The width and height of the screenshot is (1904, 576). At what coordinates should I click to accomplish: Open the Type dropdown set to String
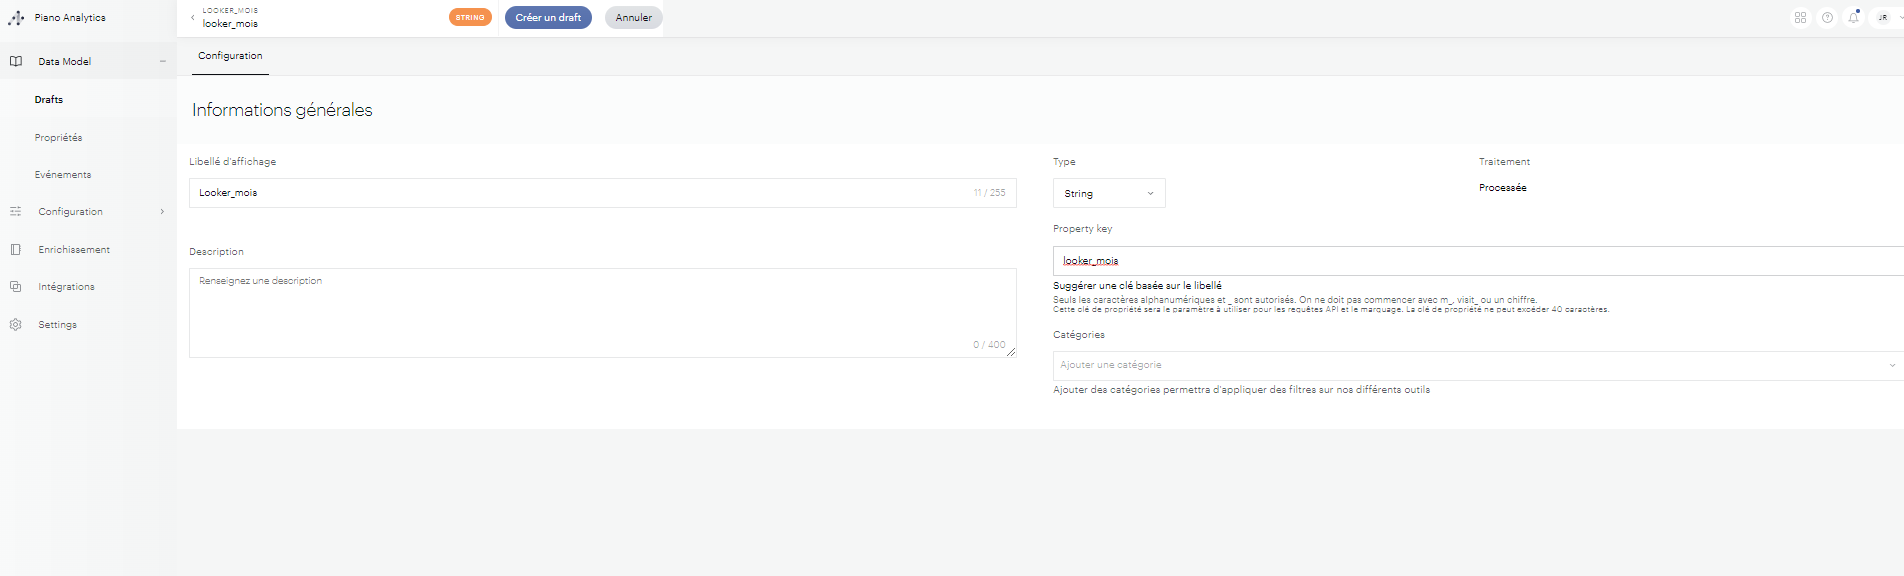click(1108, 193)
